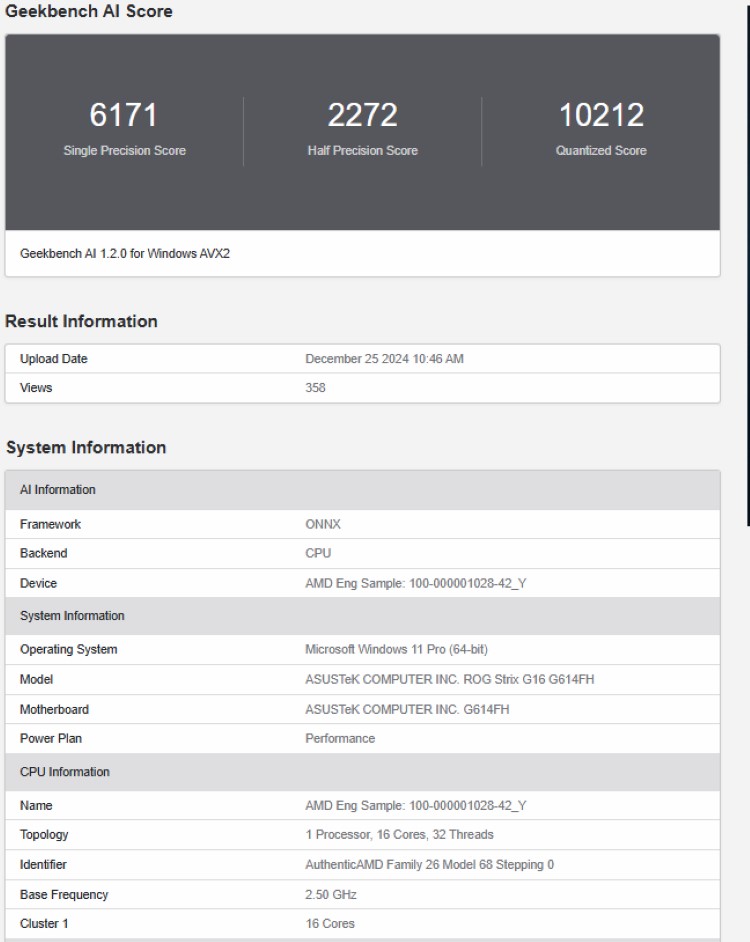The width and height of the screenshot is (750, 942).
Task: Select the 358 views value
Action: click(x=316, y=387)
